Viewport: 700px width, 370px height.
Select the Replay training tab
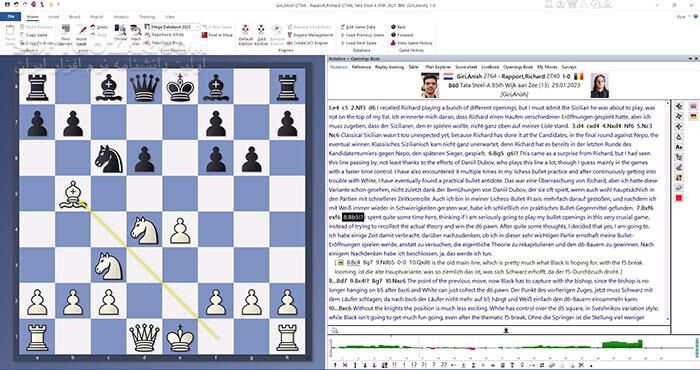[x=389, y=67]
